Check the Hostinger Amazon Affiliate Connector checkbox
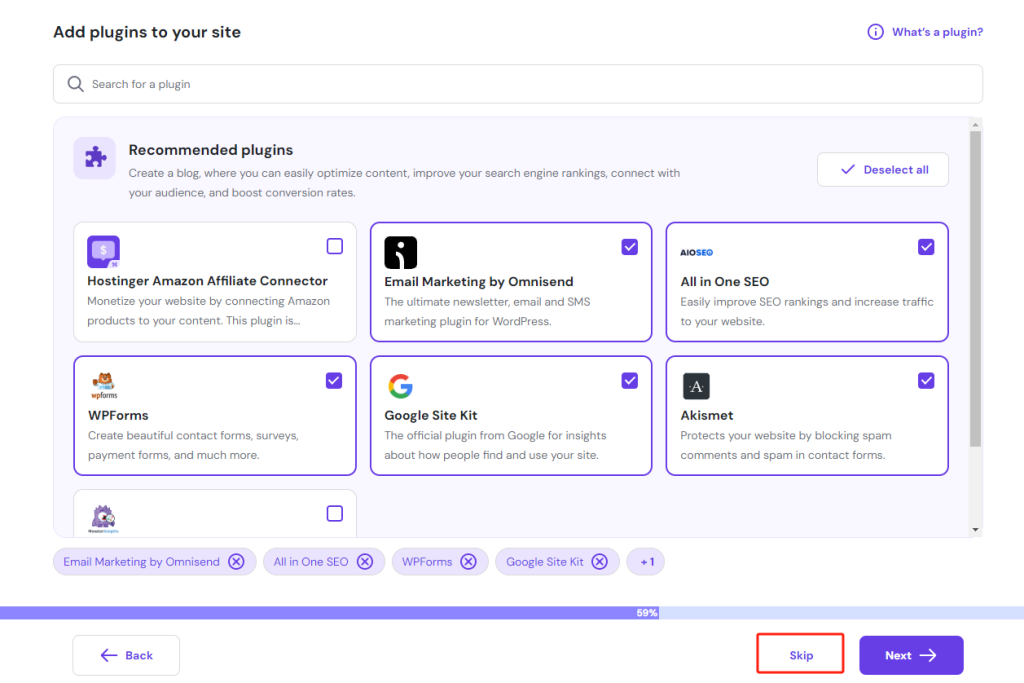The width and height of the screenshot is (1024, 683). tap(334, 246)
